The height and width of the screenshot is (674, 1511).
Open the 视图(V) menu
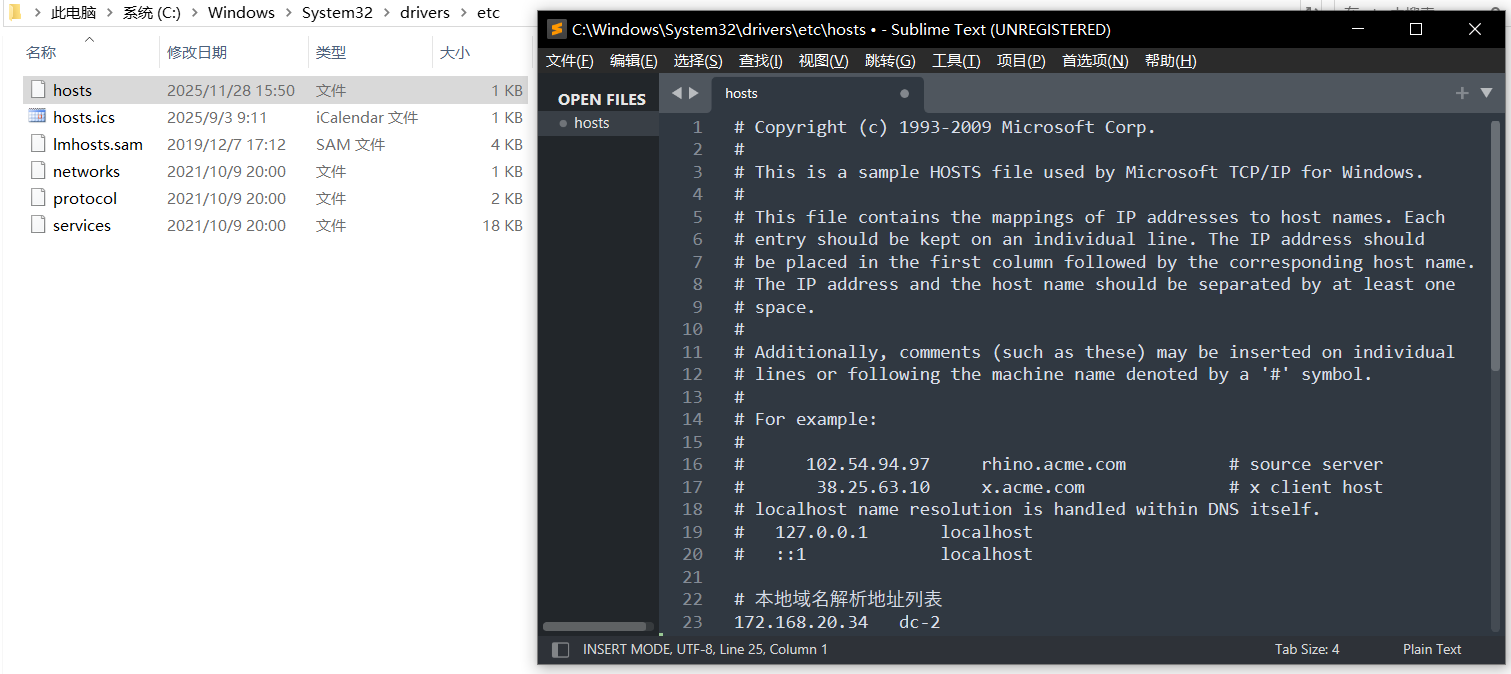coord(824,61)
